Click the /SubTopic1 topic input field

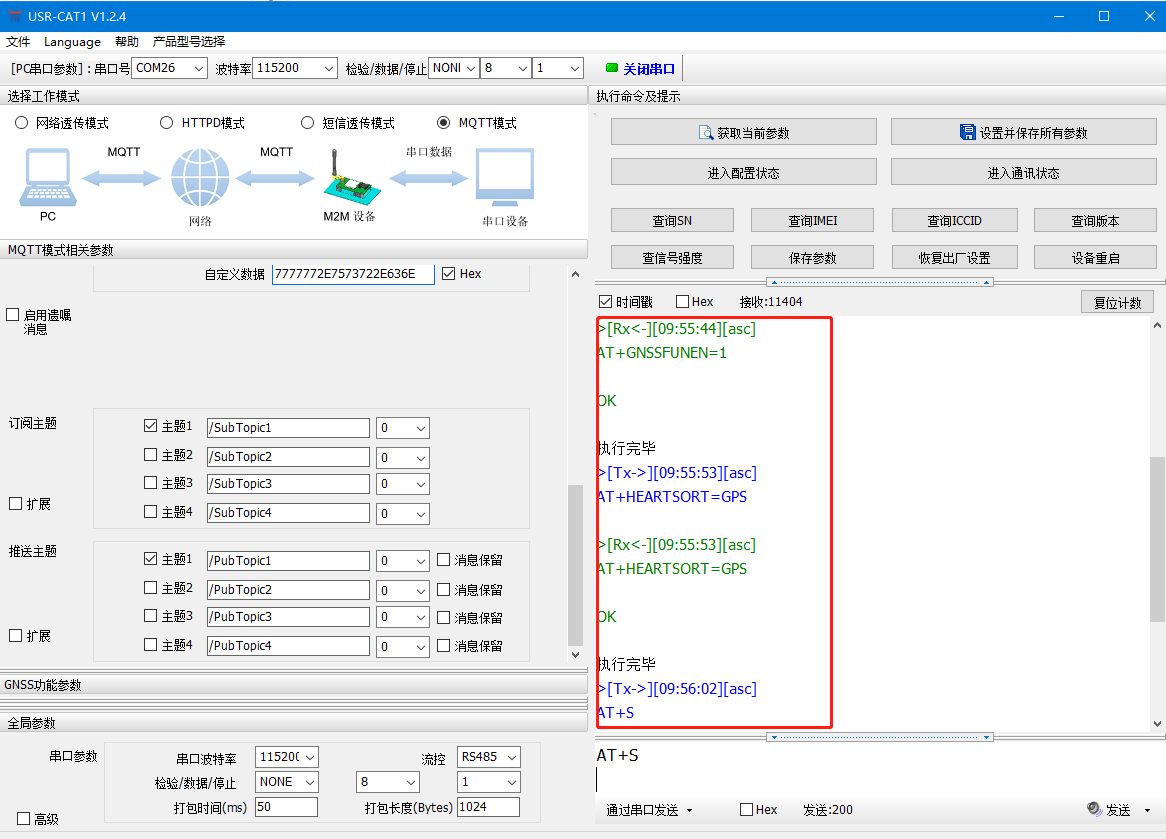288,428
